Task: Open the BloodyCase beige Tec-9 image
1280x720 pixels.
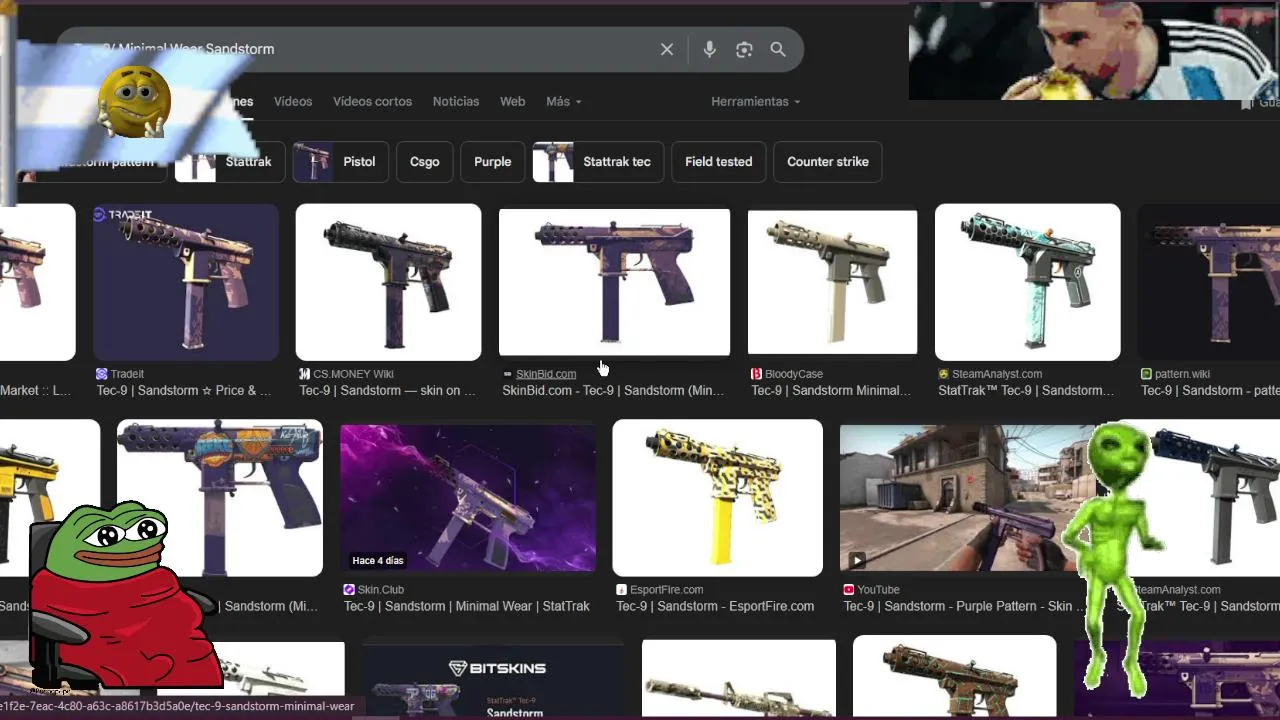Action: (832, 282)
